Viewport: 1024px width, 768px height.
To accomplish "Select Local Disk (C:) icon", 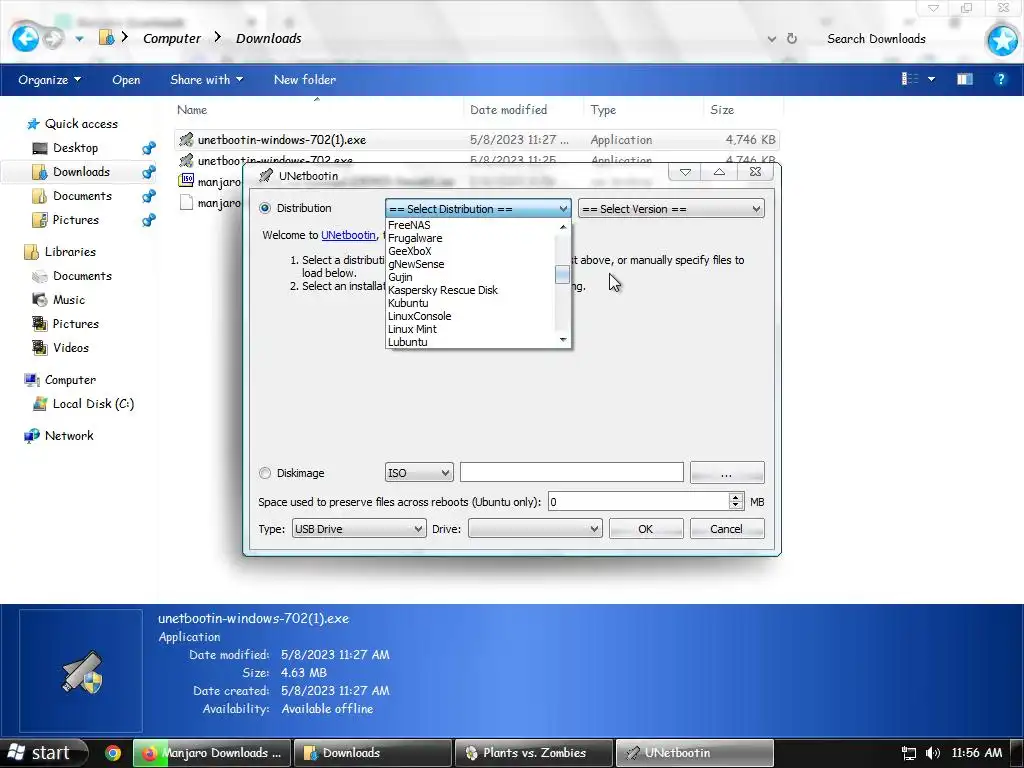I will [x=40, y=404].
